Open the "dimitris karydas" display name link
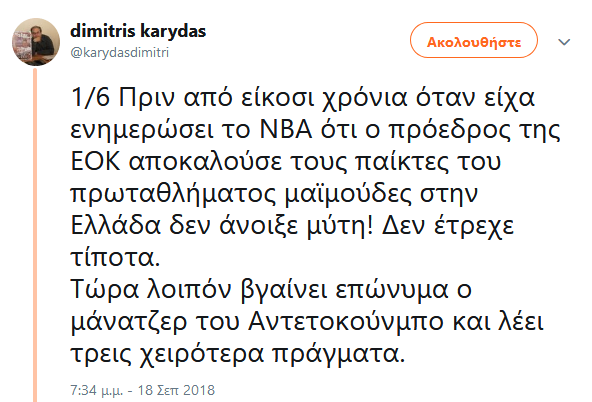 pyautogui.click(x=138, y=31)
